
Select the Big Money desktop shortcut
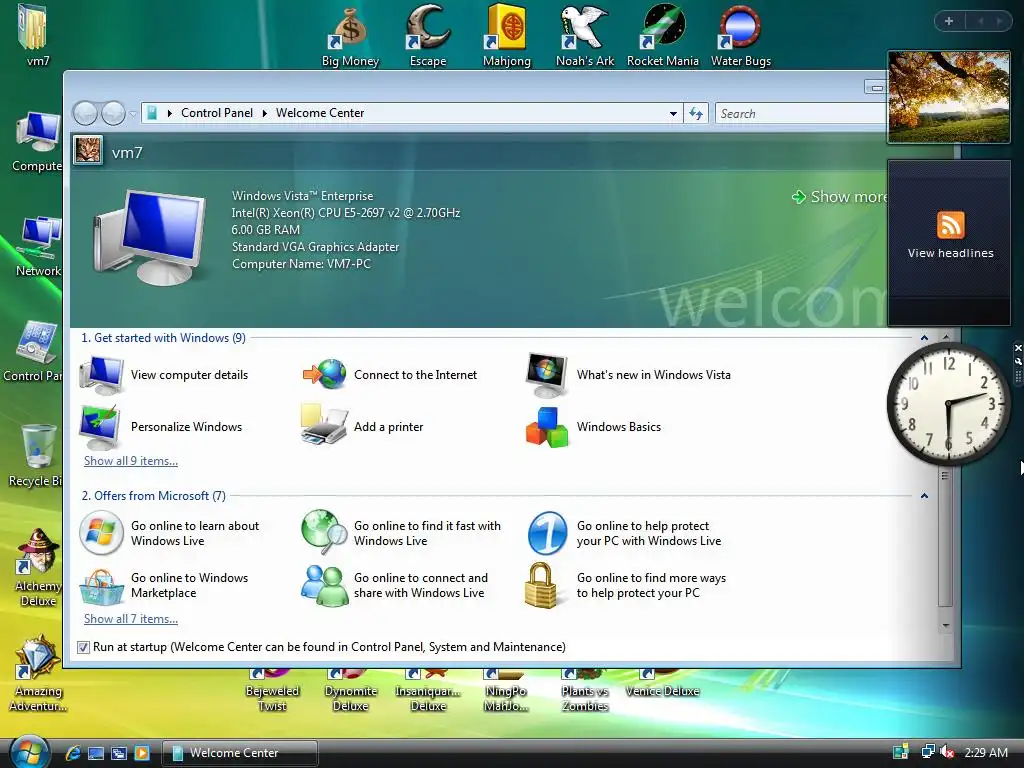point(351,37)
